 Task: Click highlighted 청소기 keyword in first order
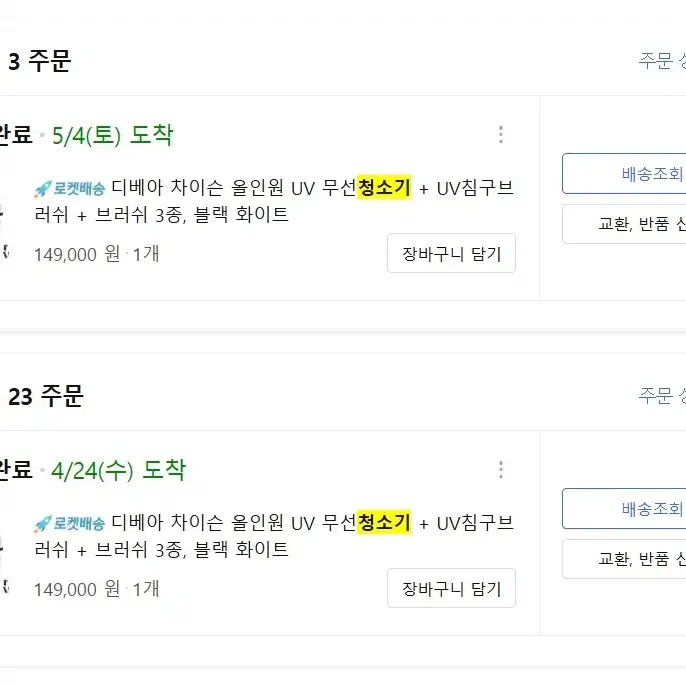point(384,187)
